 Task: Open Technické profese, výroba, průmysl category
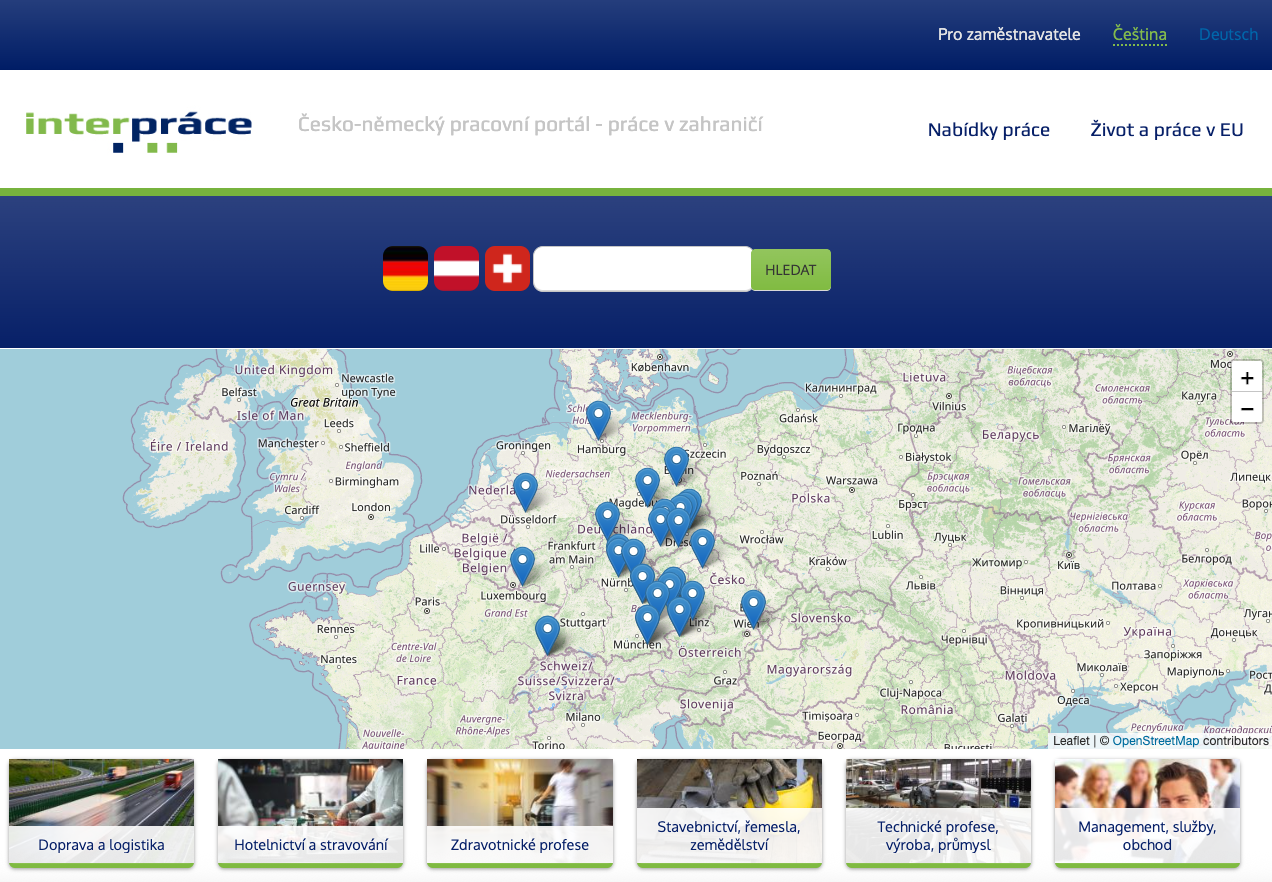pyautogui.click(x=938, y=813)
